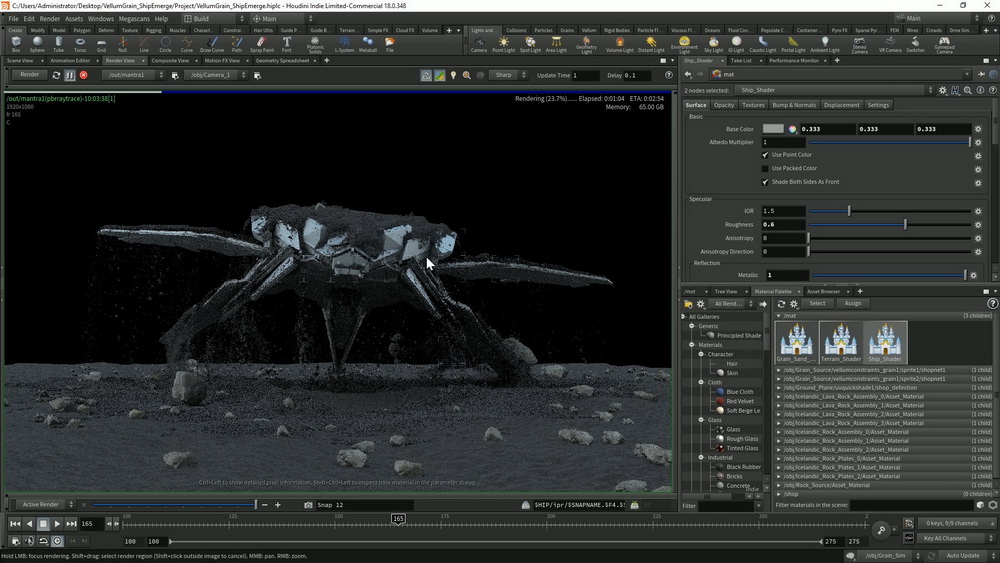Screen dimensions: 1000x563
Task: Click the frame 165 timeline marker
Action: 399,519
